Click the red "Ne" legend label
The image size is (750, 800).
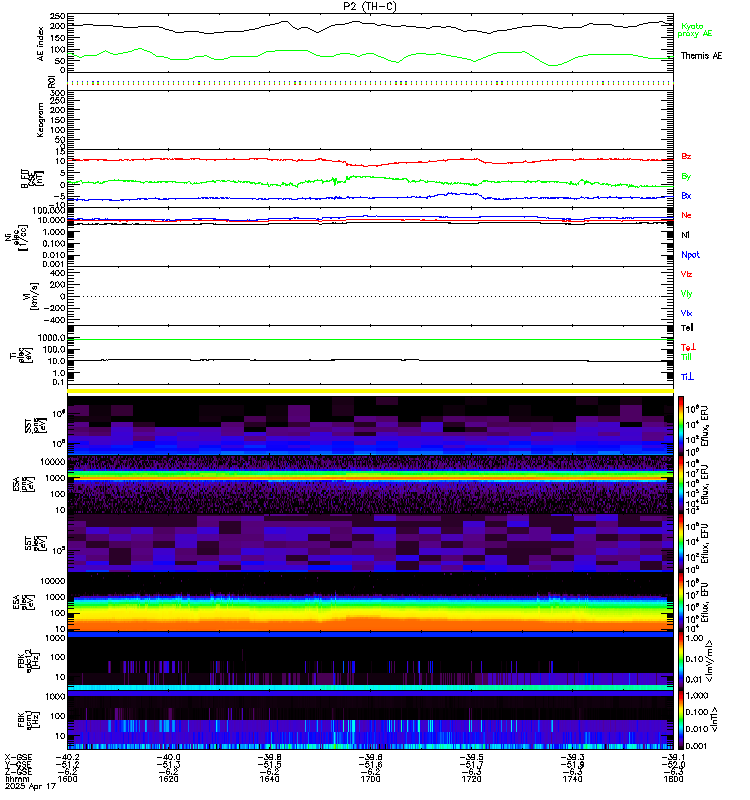tap(686, 215)
